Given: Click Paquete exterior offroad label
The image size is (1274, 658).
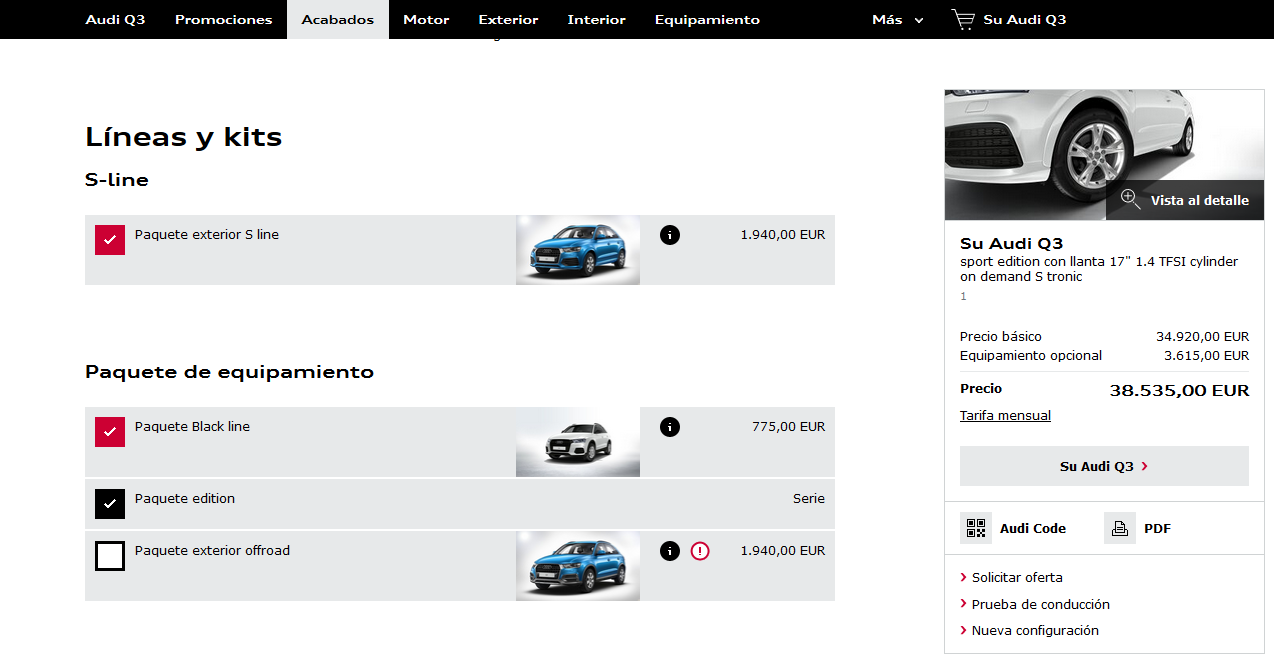Looking at the screenshot, I should tap(212, 551).
